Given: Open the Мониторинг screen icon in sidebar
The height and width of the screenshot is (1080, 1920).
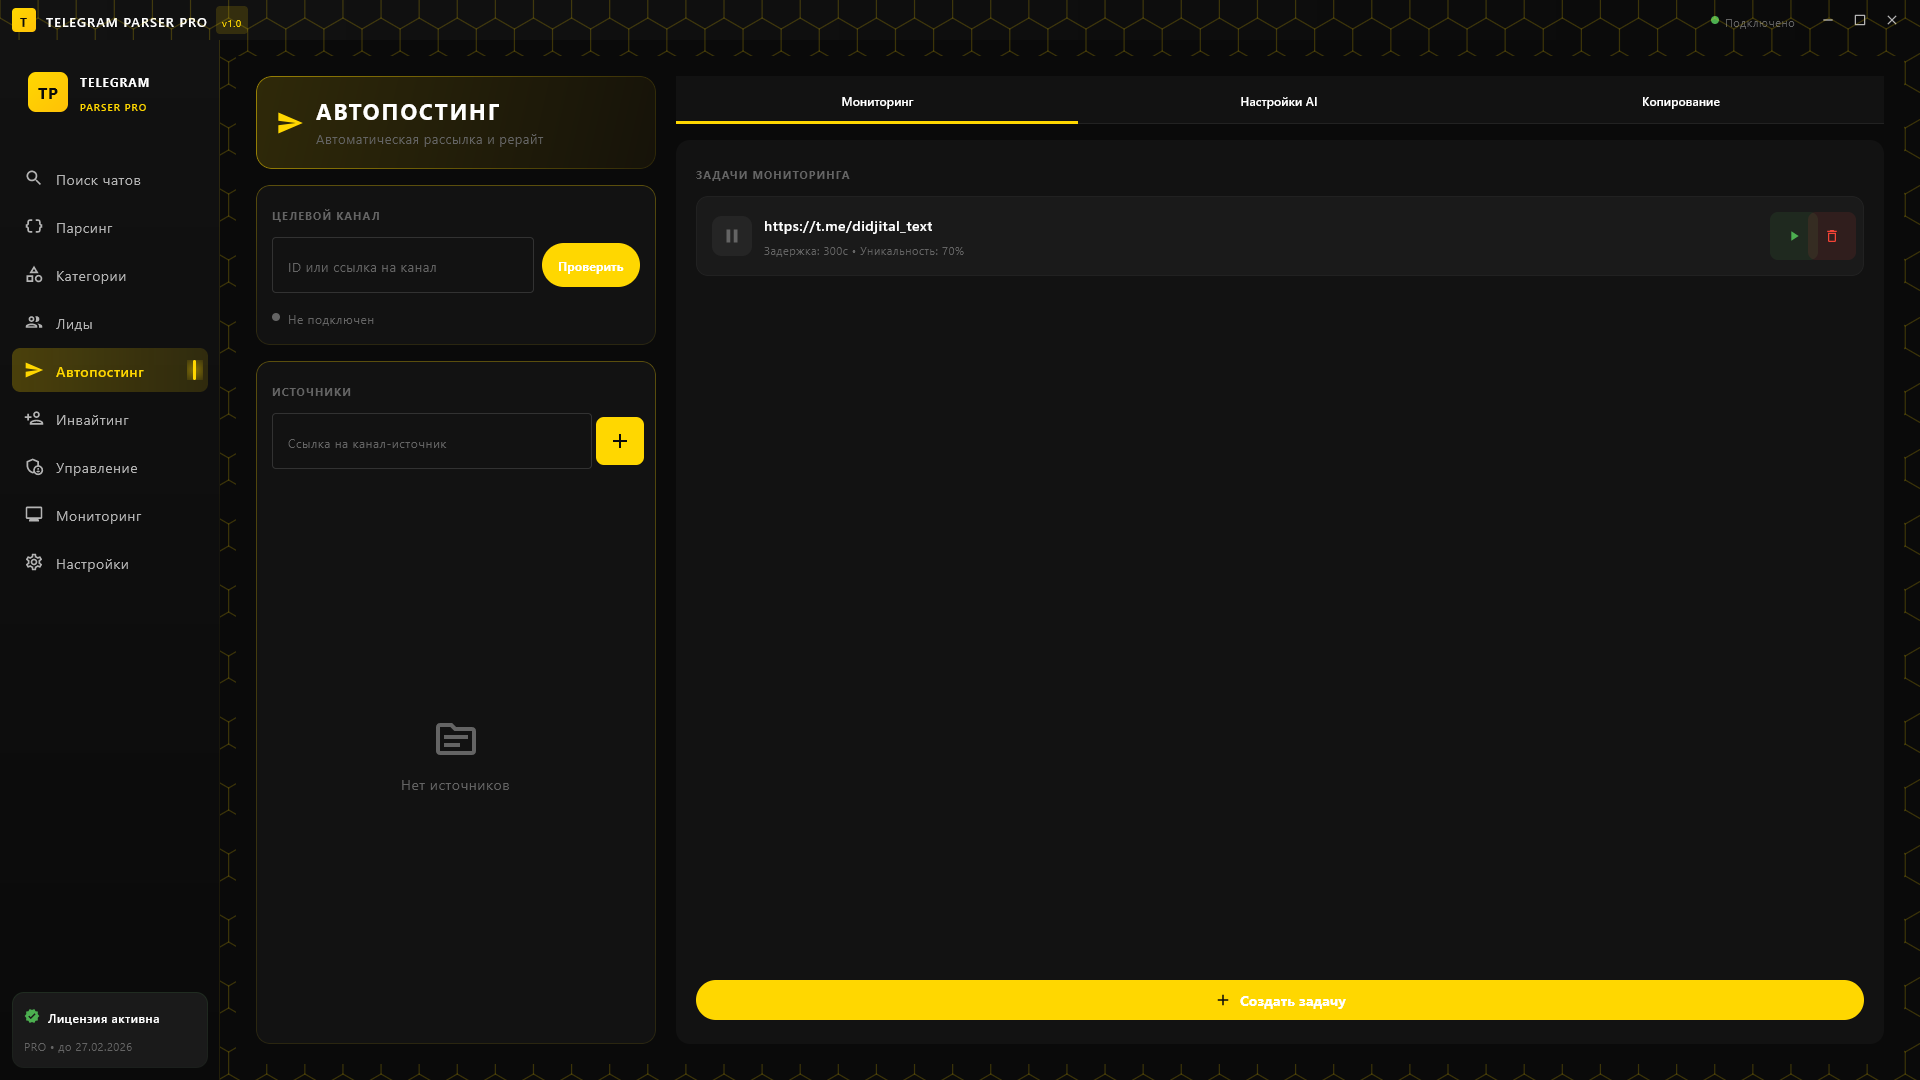Looking at the screenshot, I should tap(98, 516).
